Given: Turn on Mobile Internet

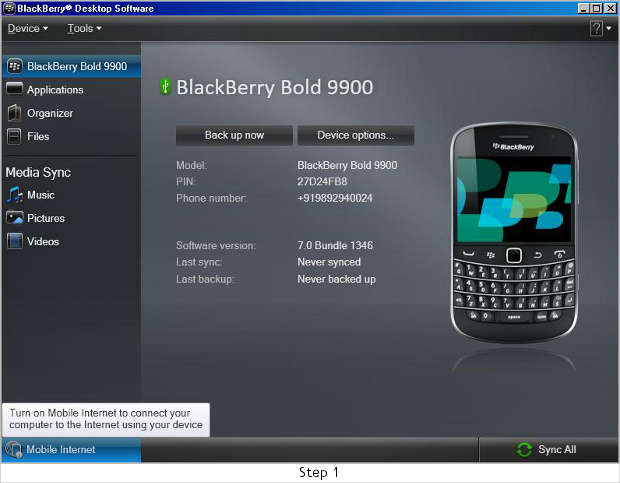Looking at the screenshot, I should click(x=72, y=450).
